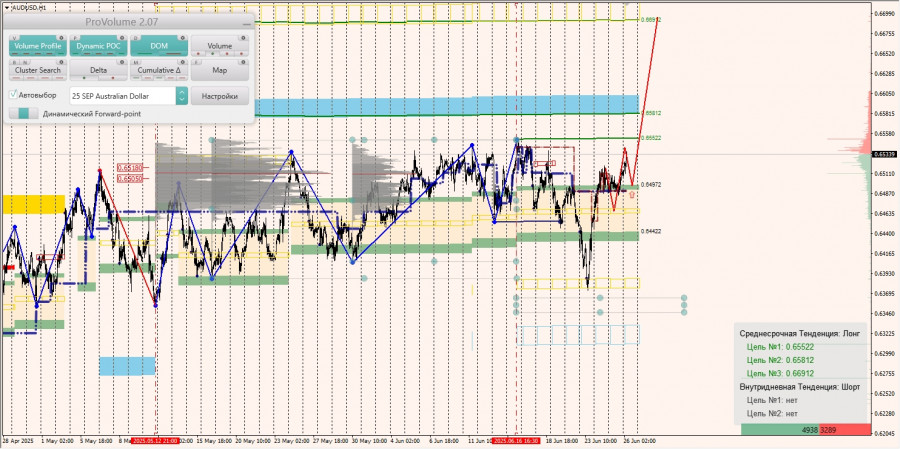Click the 0.64972 level label on chart
Viewport: 900px width, 449px height.
click(650, 184)
